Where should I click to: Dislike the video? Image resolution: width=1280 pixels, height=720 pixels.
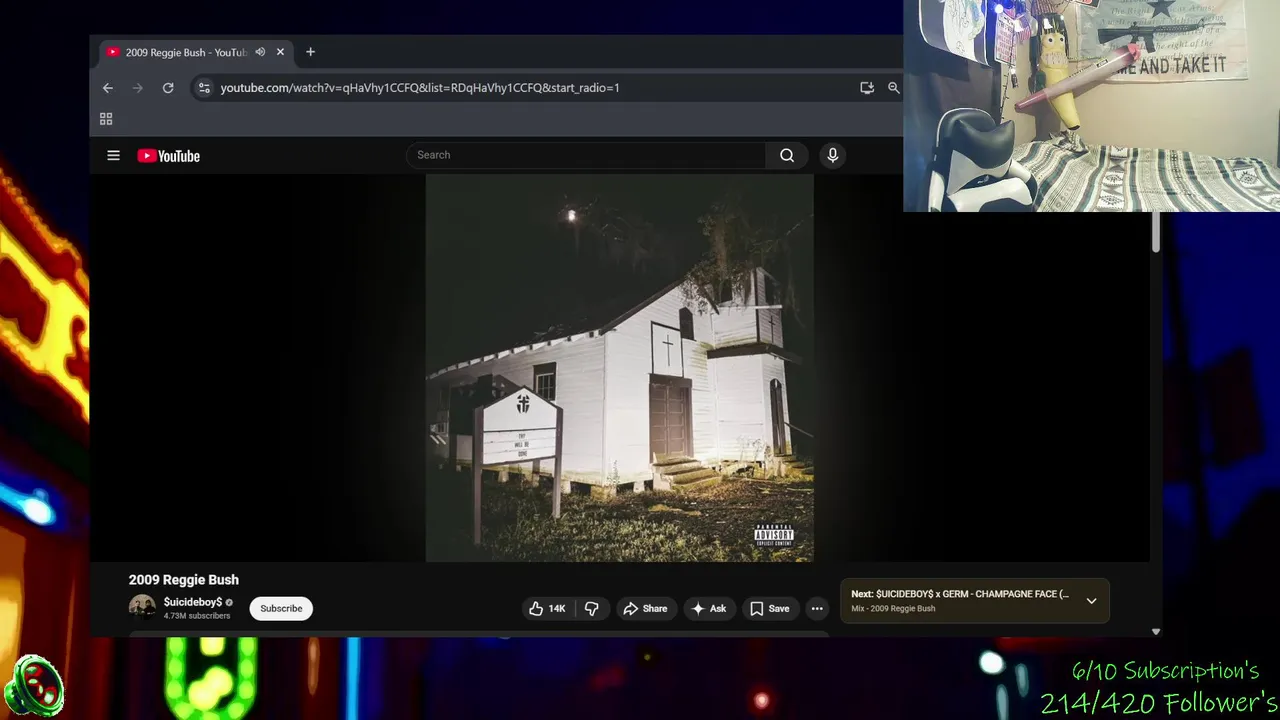tap(591, 608)
